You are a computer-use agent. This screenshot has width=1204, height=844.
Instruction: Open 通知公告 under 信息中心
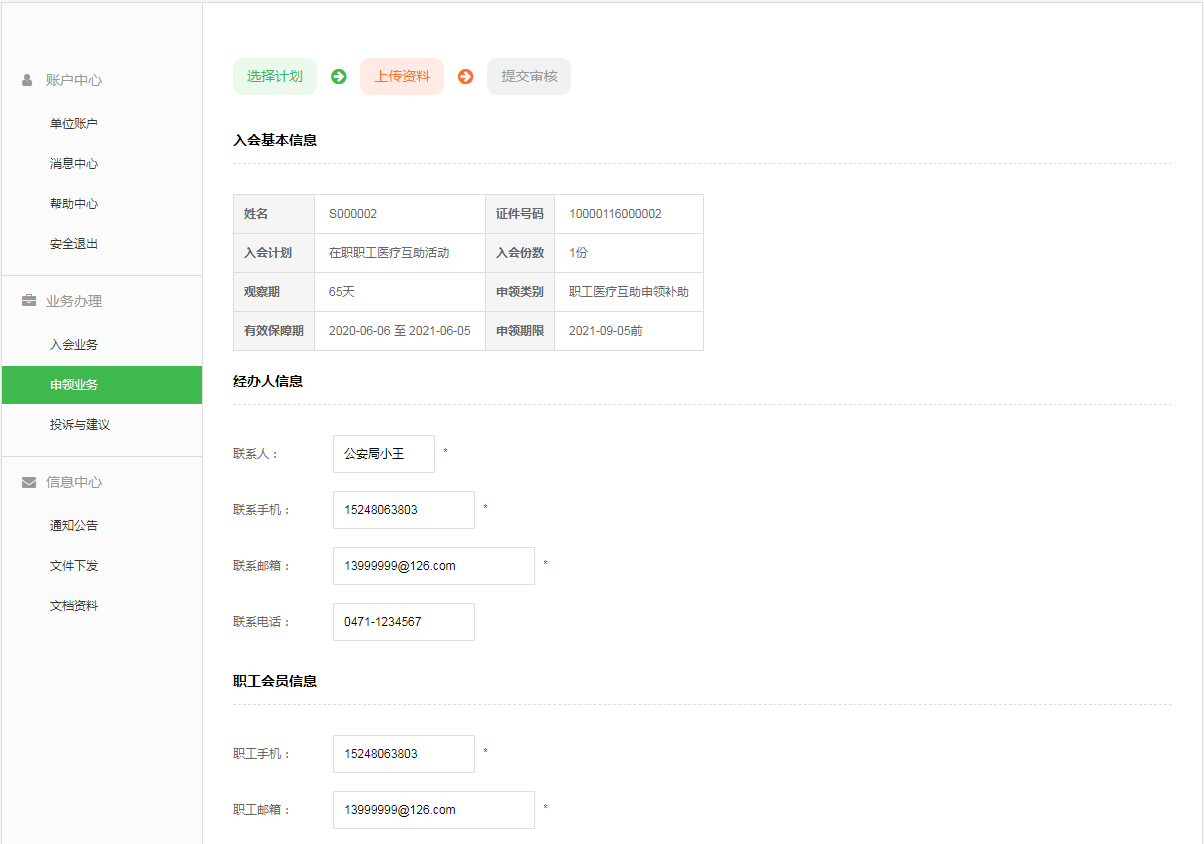point(74,526)
